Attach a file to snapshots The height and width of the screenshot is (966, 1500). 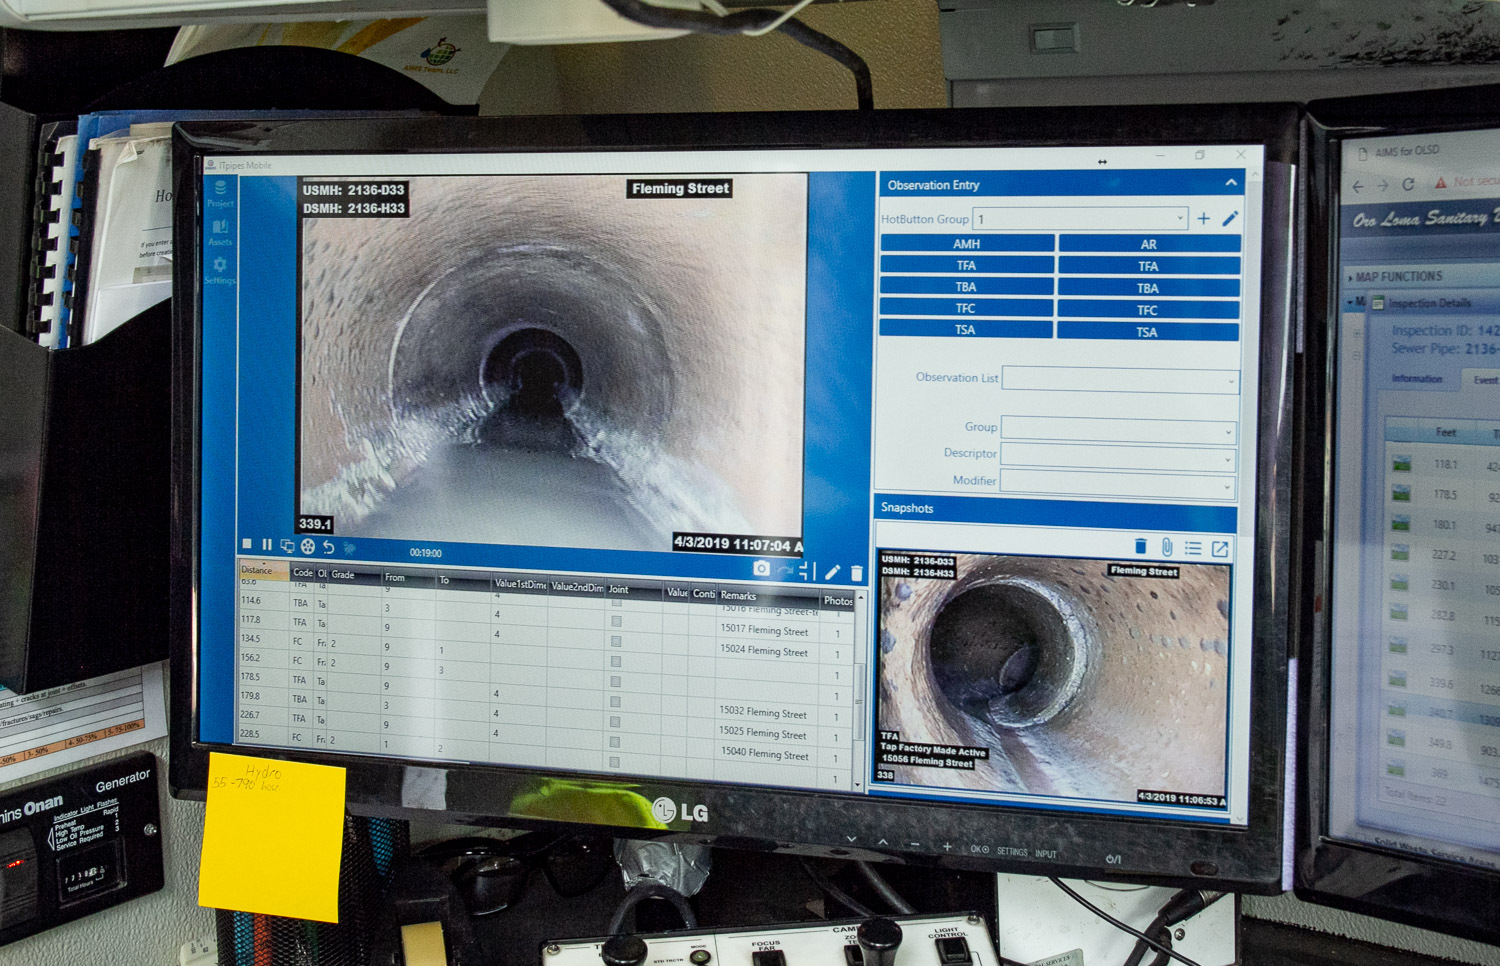[1166, 547]
